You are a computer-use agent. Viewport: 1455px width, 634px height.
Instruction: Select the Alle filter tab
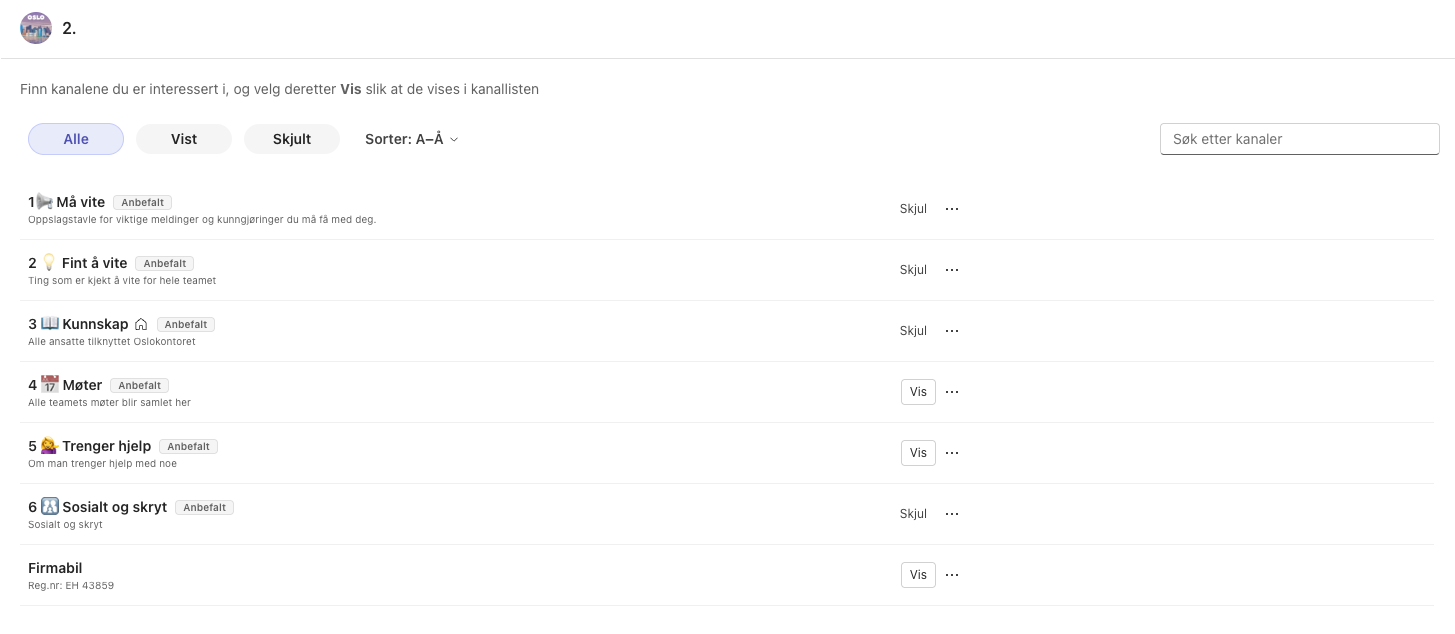(76, 139)
